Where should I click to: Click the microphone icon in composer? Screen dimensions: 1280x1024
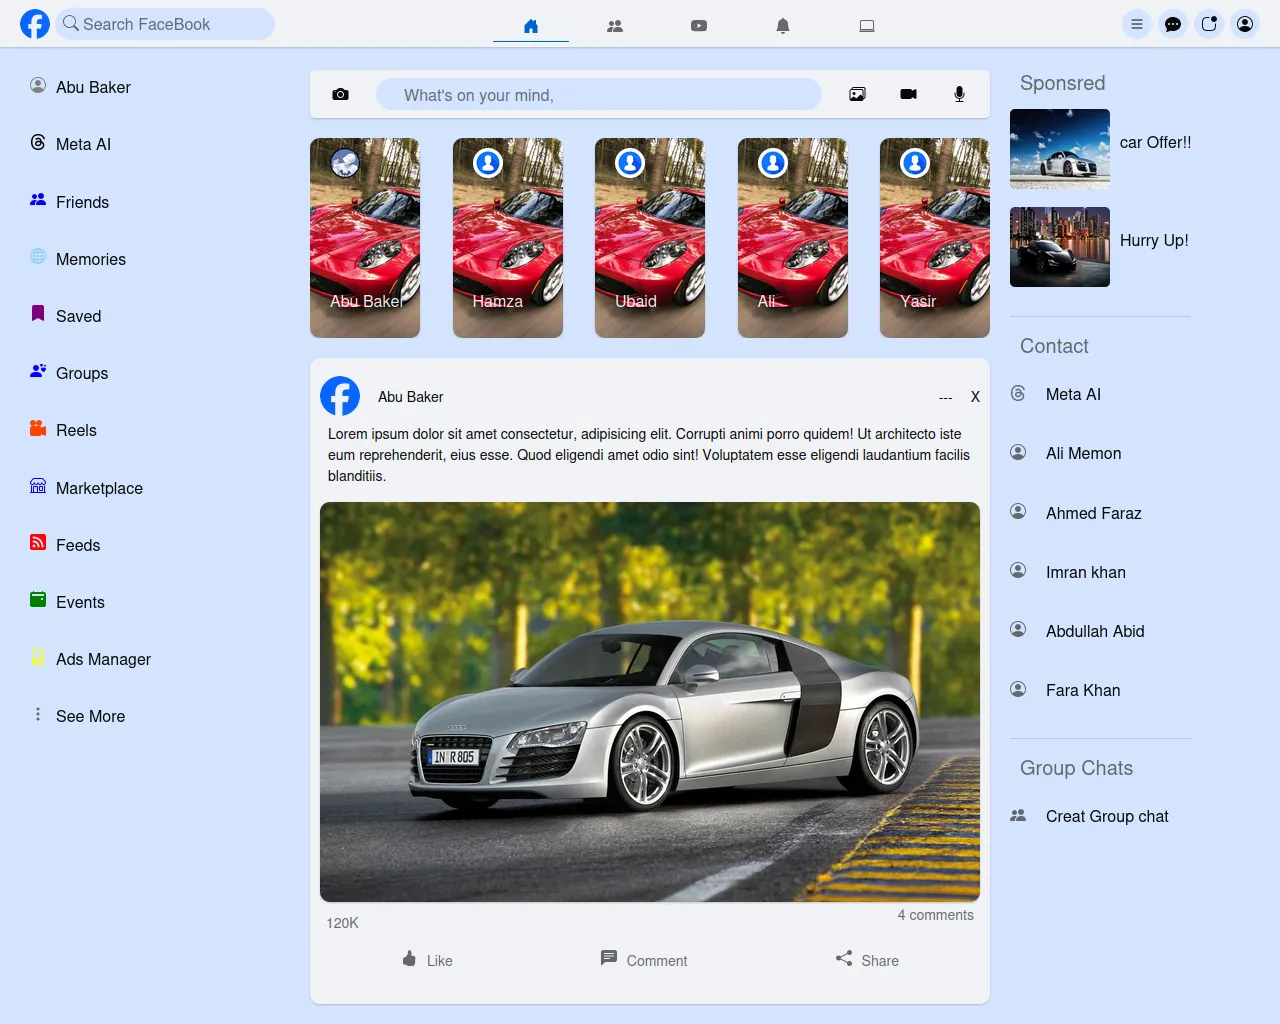click(x=959, y=94)
